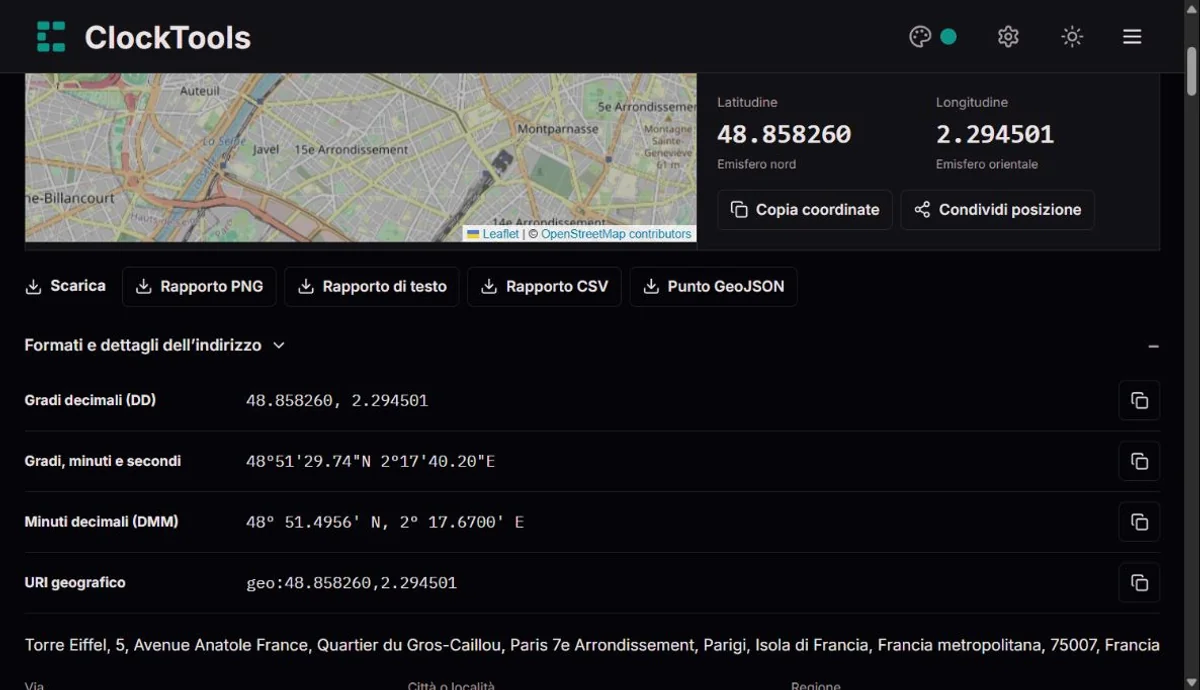Screen dimensions: 1200x690
Task: Click Condividi posizione button
Action: coord(997,210)
